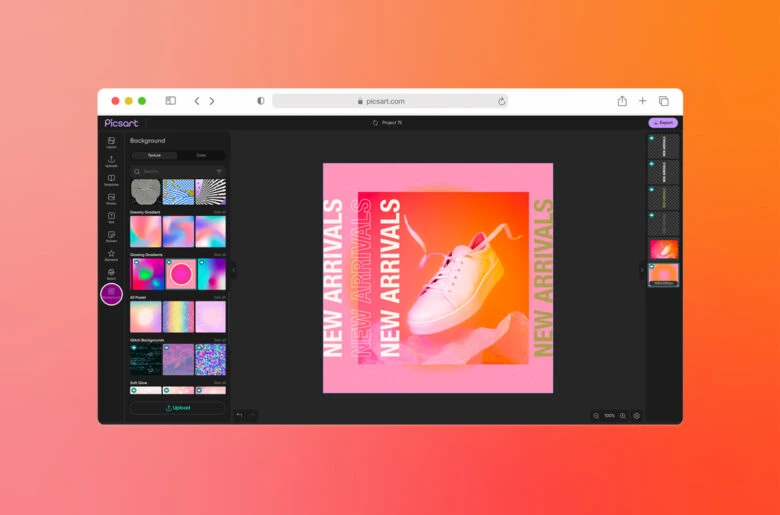Click the zoom in magnifier icon
This screenshot has height=515, width=780.
coord(622,415)
